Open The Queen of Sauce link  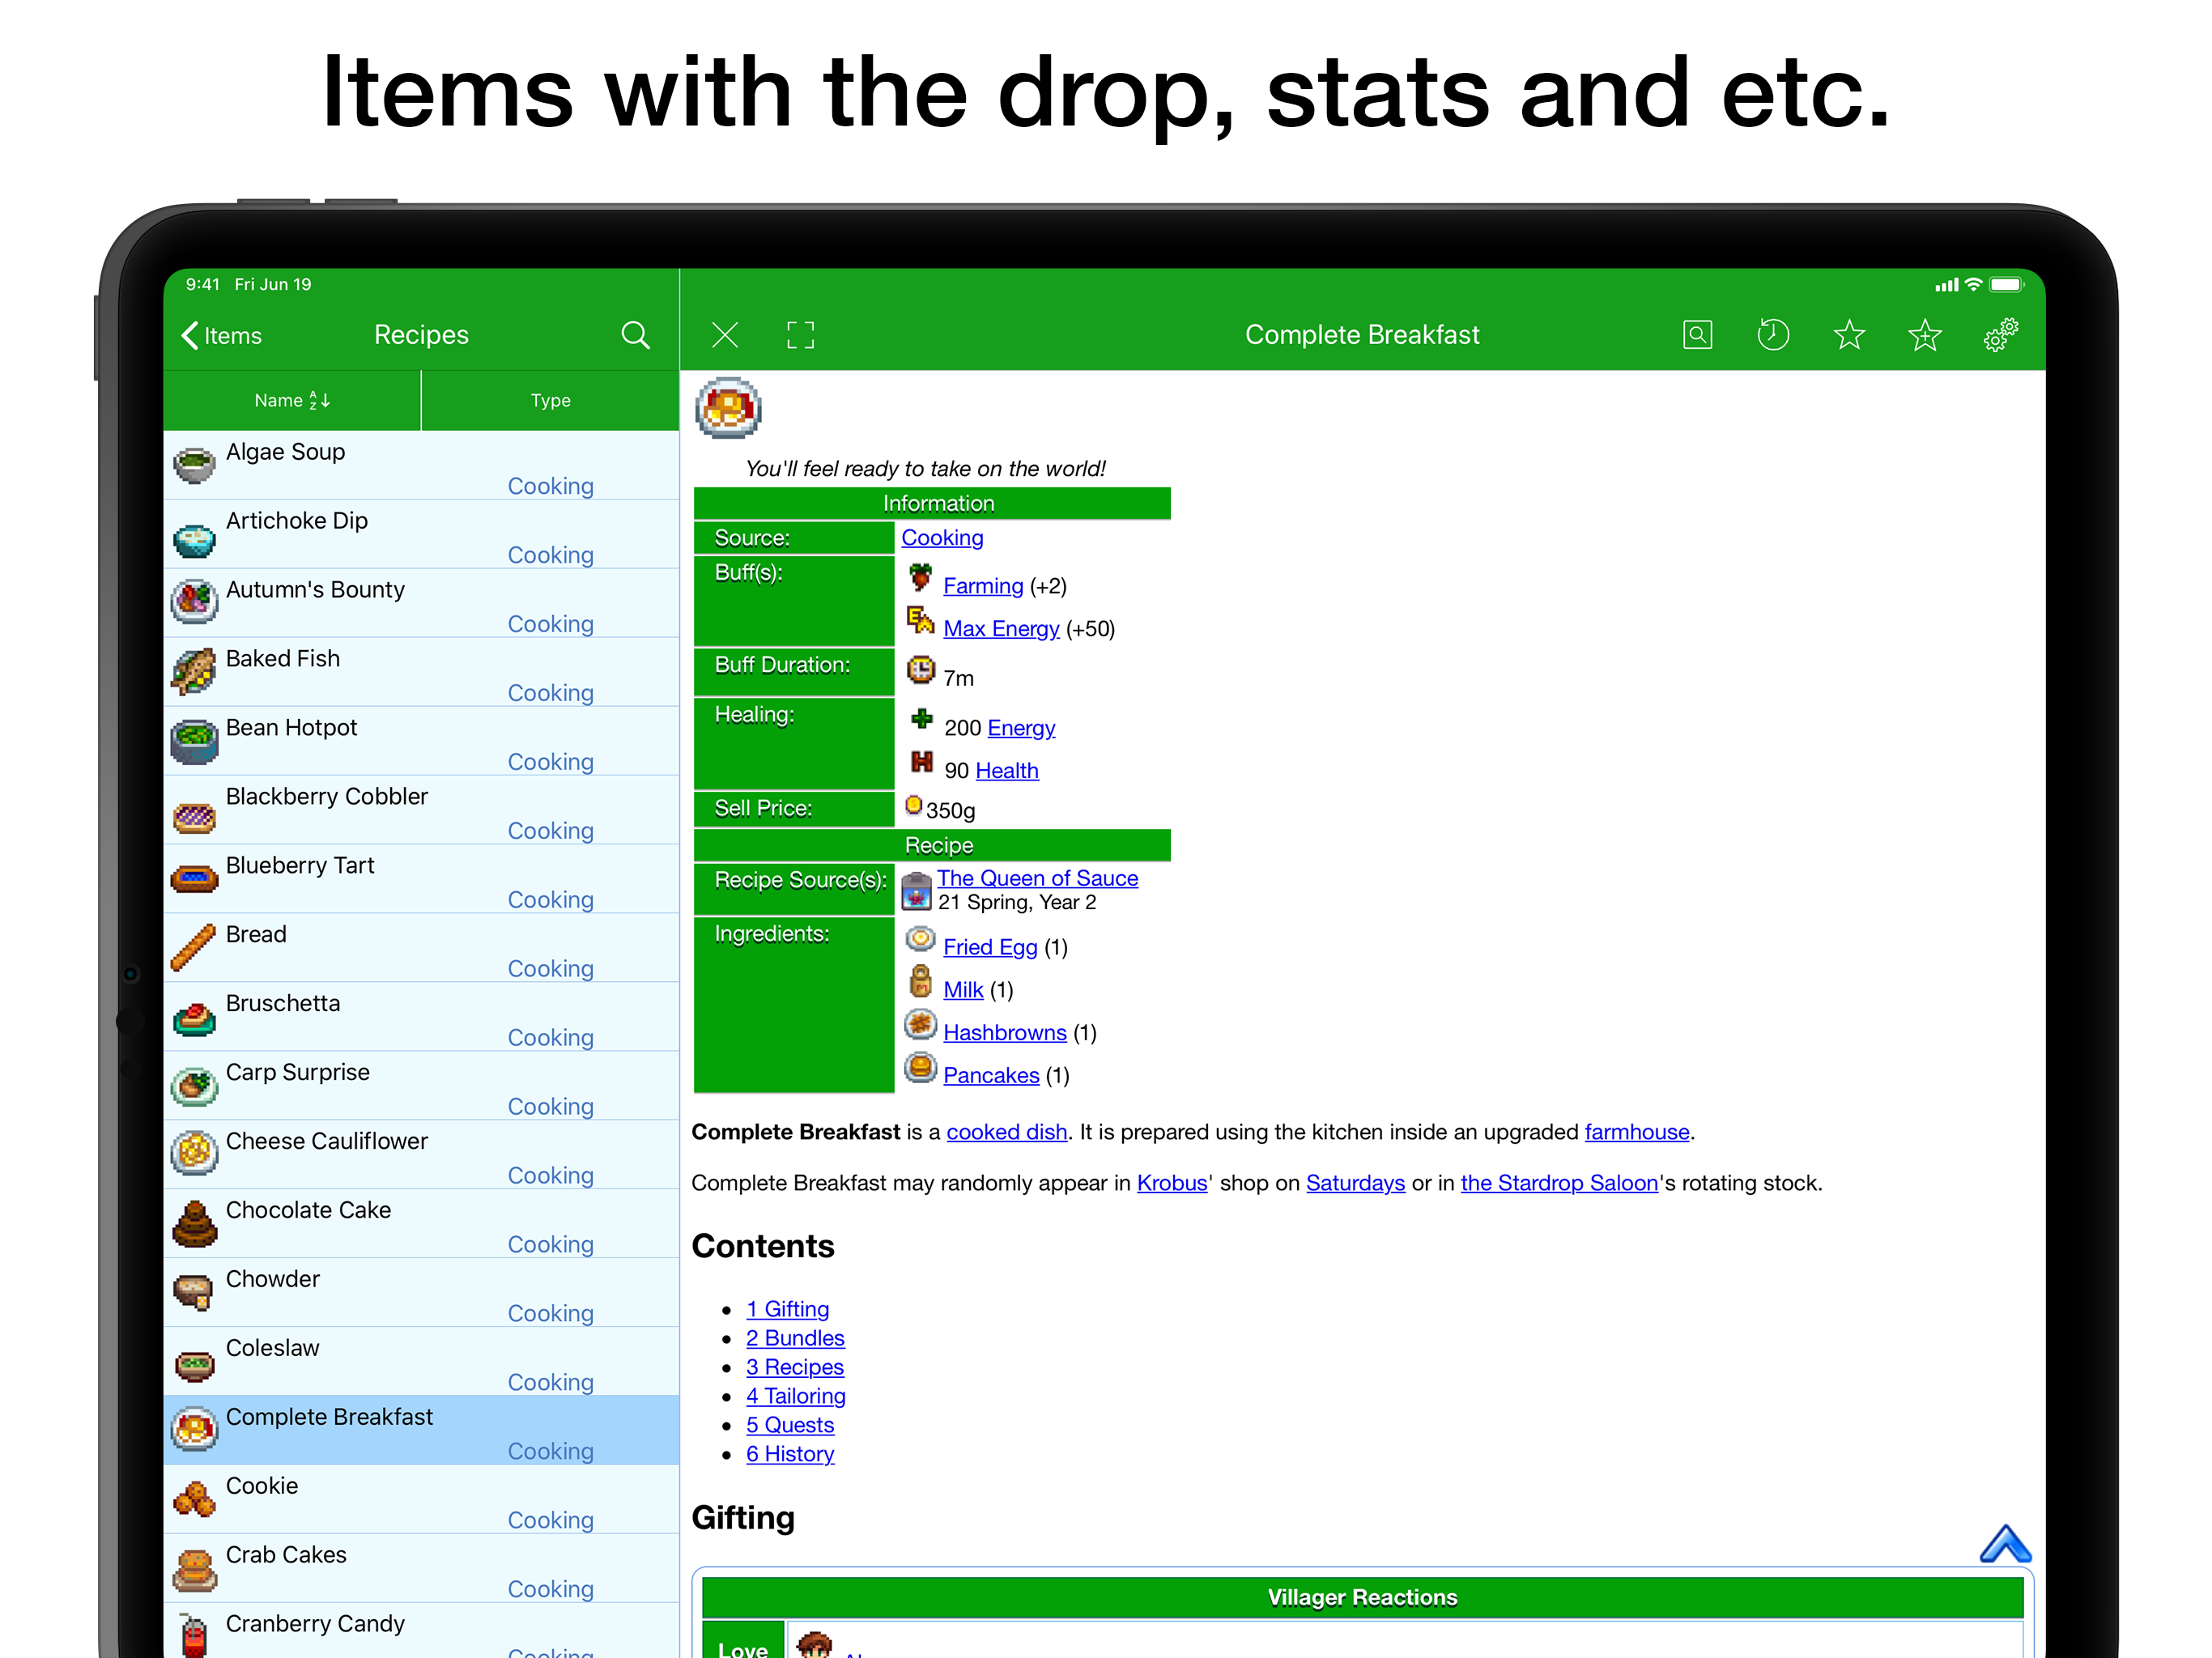point(1037,878)
